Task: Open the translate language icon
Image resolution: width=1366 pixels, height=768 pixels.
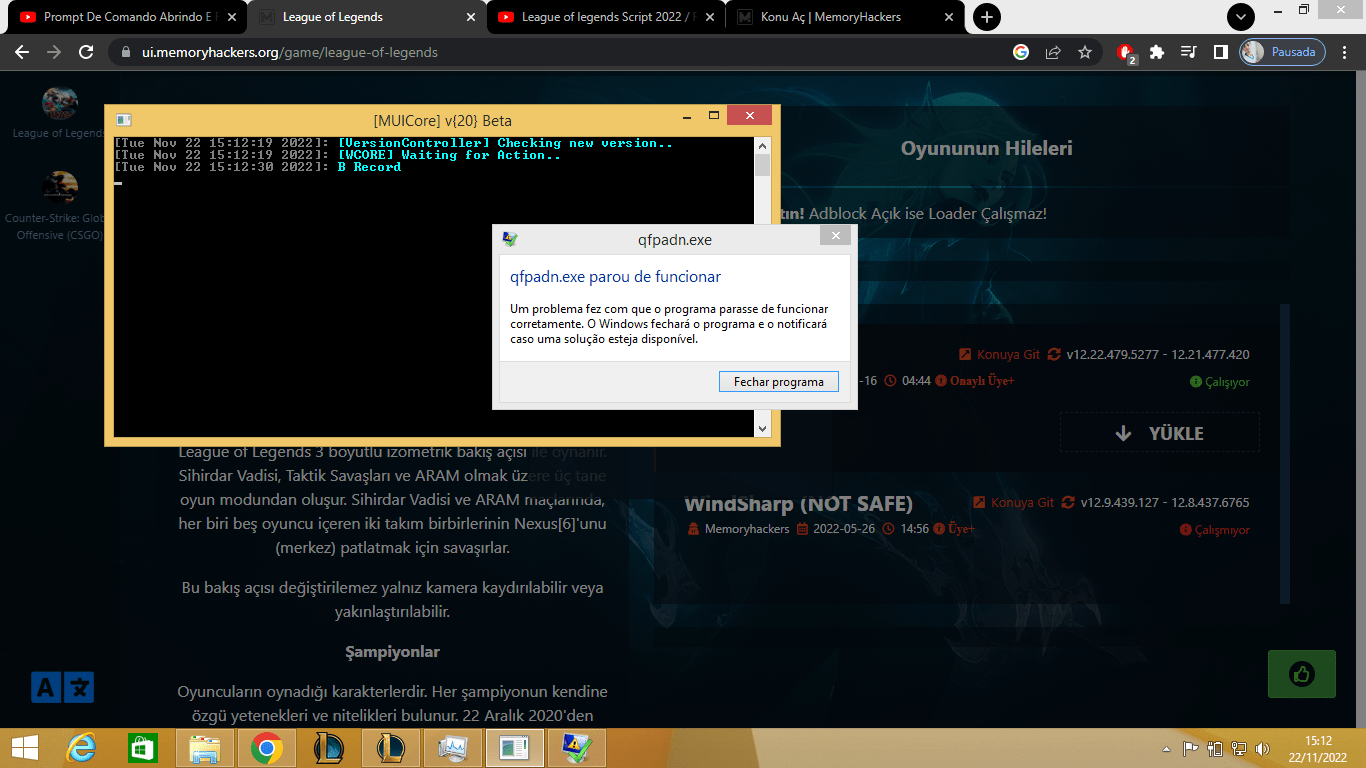Action: tap(62, 687)
